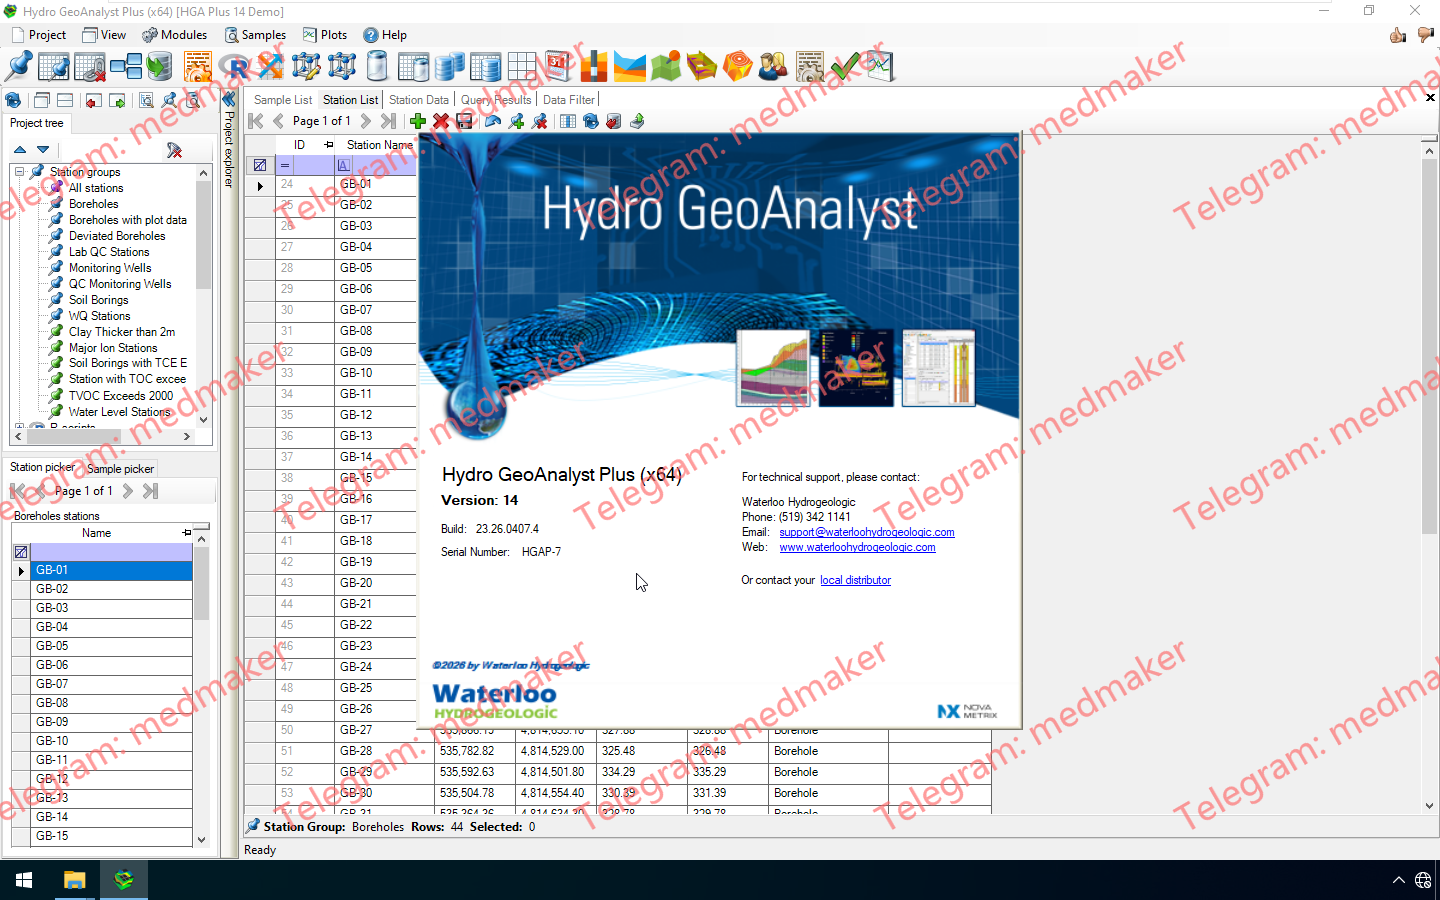Click the project tree horizontal scrollbar
1440x900 pixels.
[x=103, y=437]
